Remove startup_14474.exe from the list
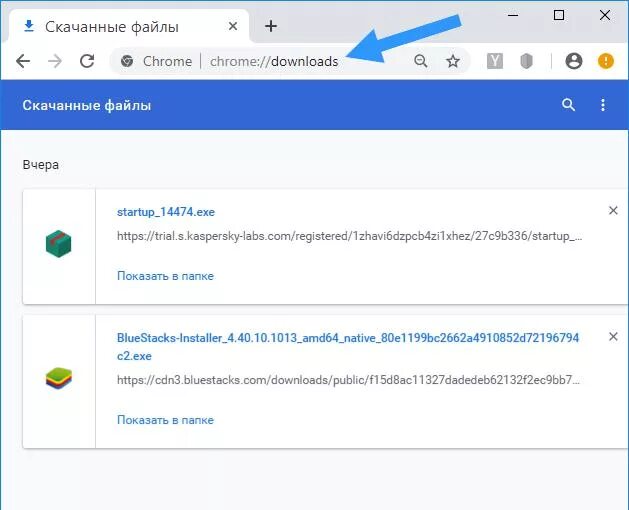This screenshot has width=629, height=510. pos(613,210)
